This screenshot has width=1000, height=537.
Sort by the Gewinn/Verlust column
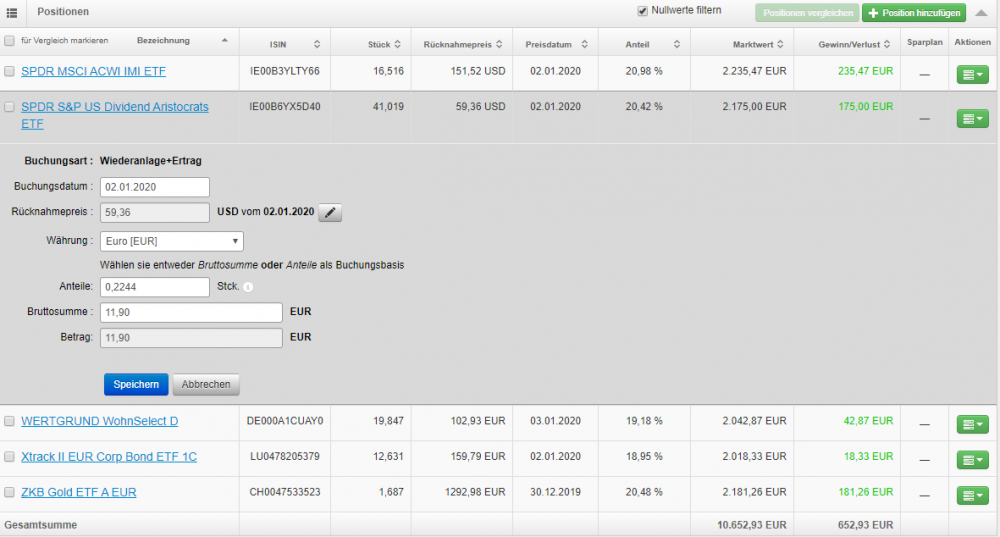[x=886, y=44]
